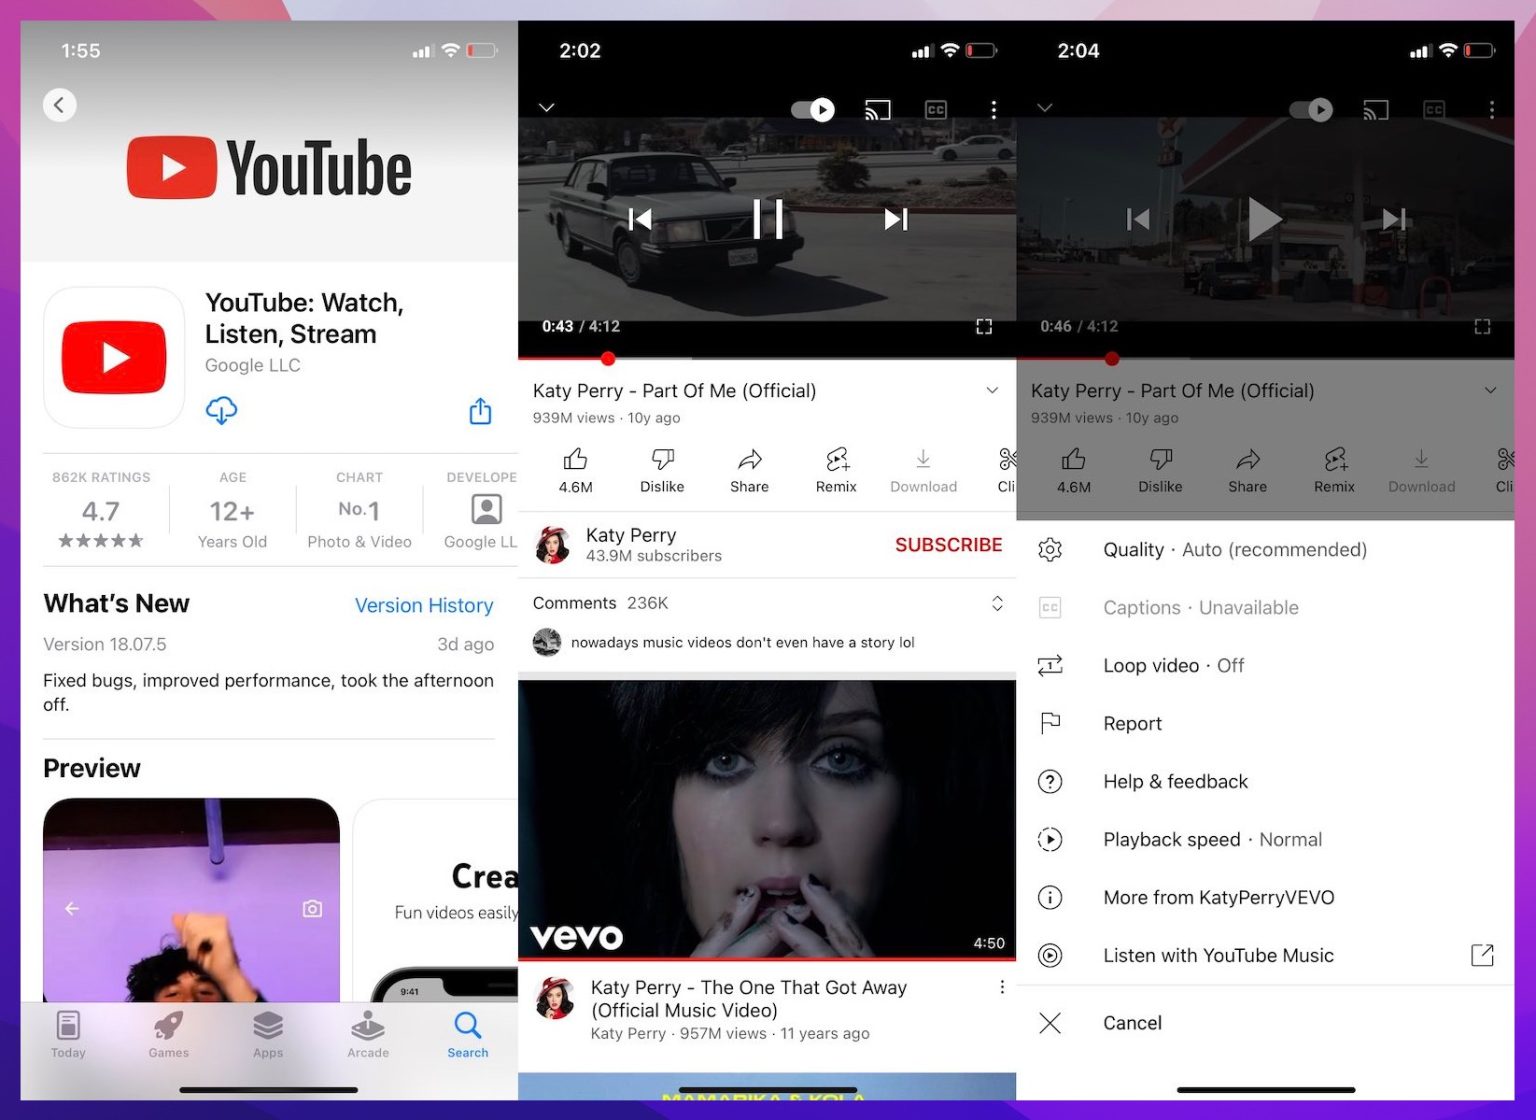Tap the cloud download icon for YouTube app
Viewport: 1536px width, 1120px height.
pos(221,410)
